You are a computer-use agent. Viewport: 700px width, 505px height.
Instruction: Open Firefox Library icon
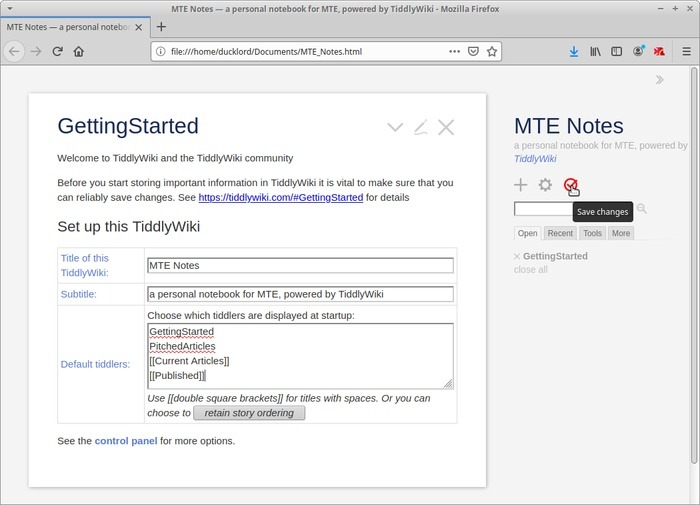point(595,52)
